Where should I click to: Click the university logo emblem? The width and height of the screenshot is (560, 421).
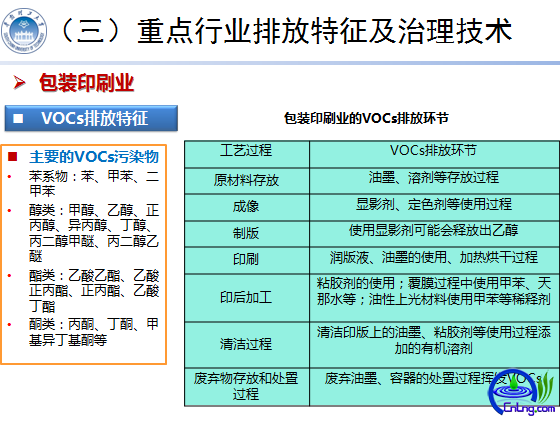(24, 31)
